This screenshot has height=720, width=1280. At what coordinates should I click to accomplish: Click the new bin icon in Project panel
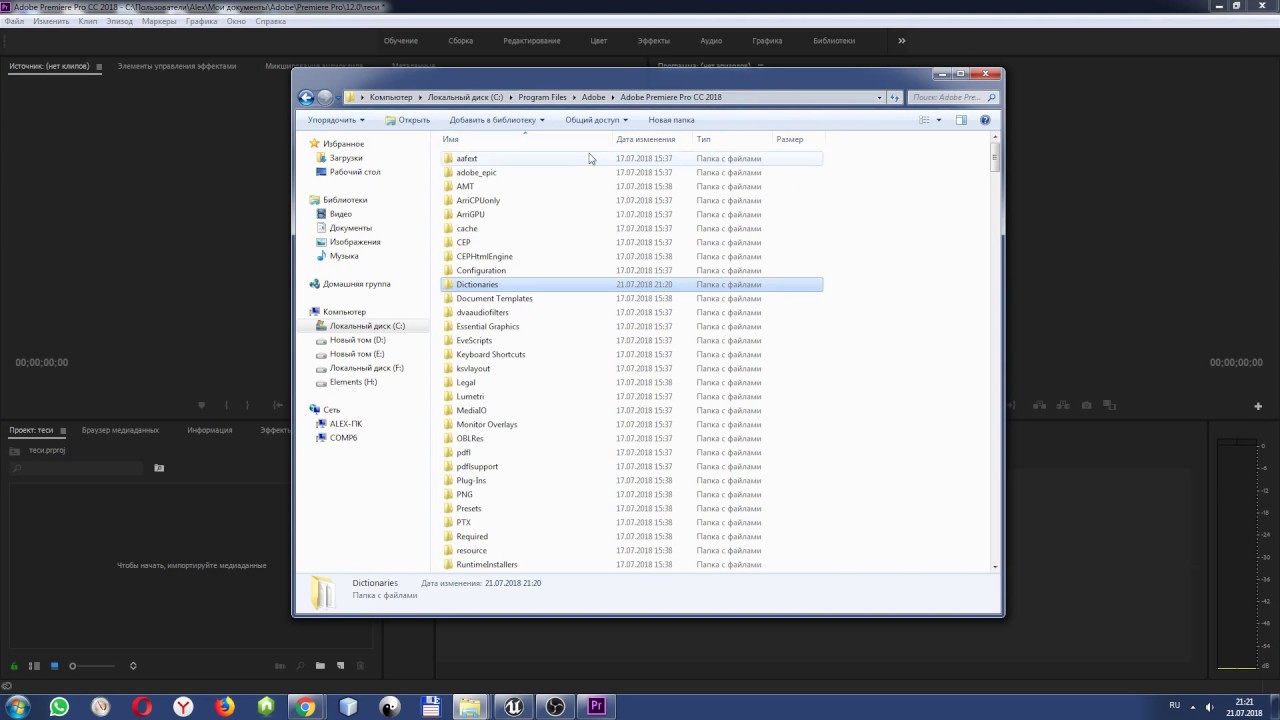coord(320,666)
